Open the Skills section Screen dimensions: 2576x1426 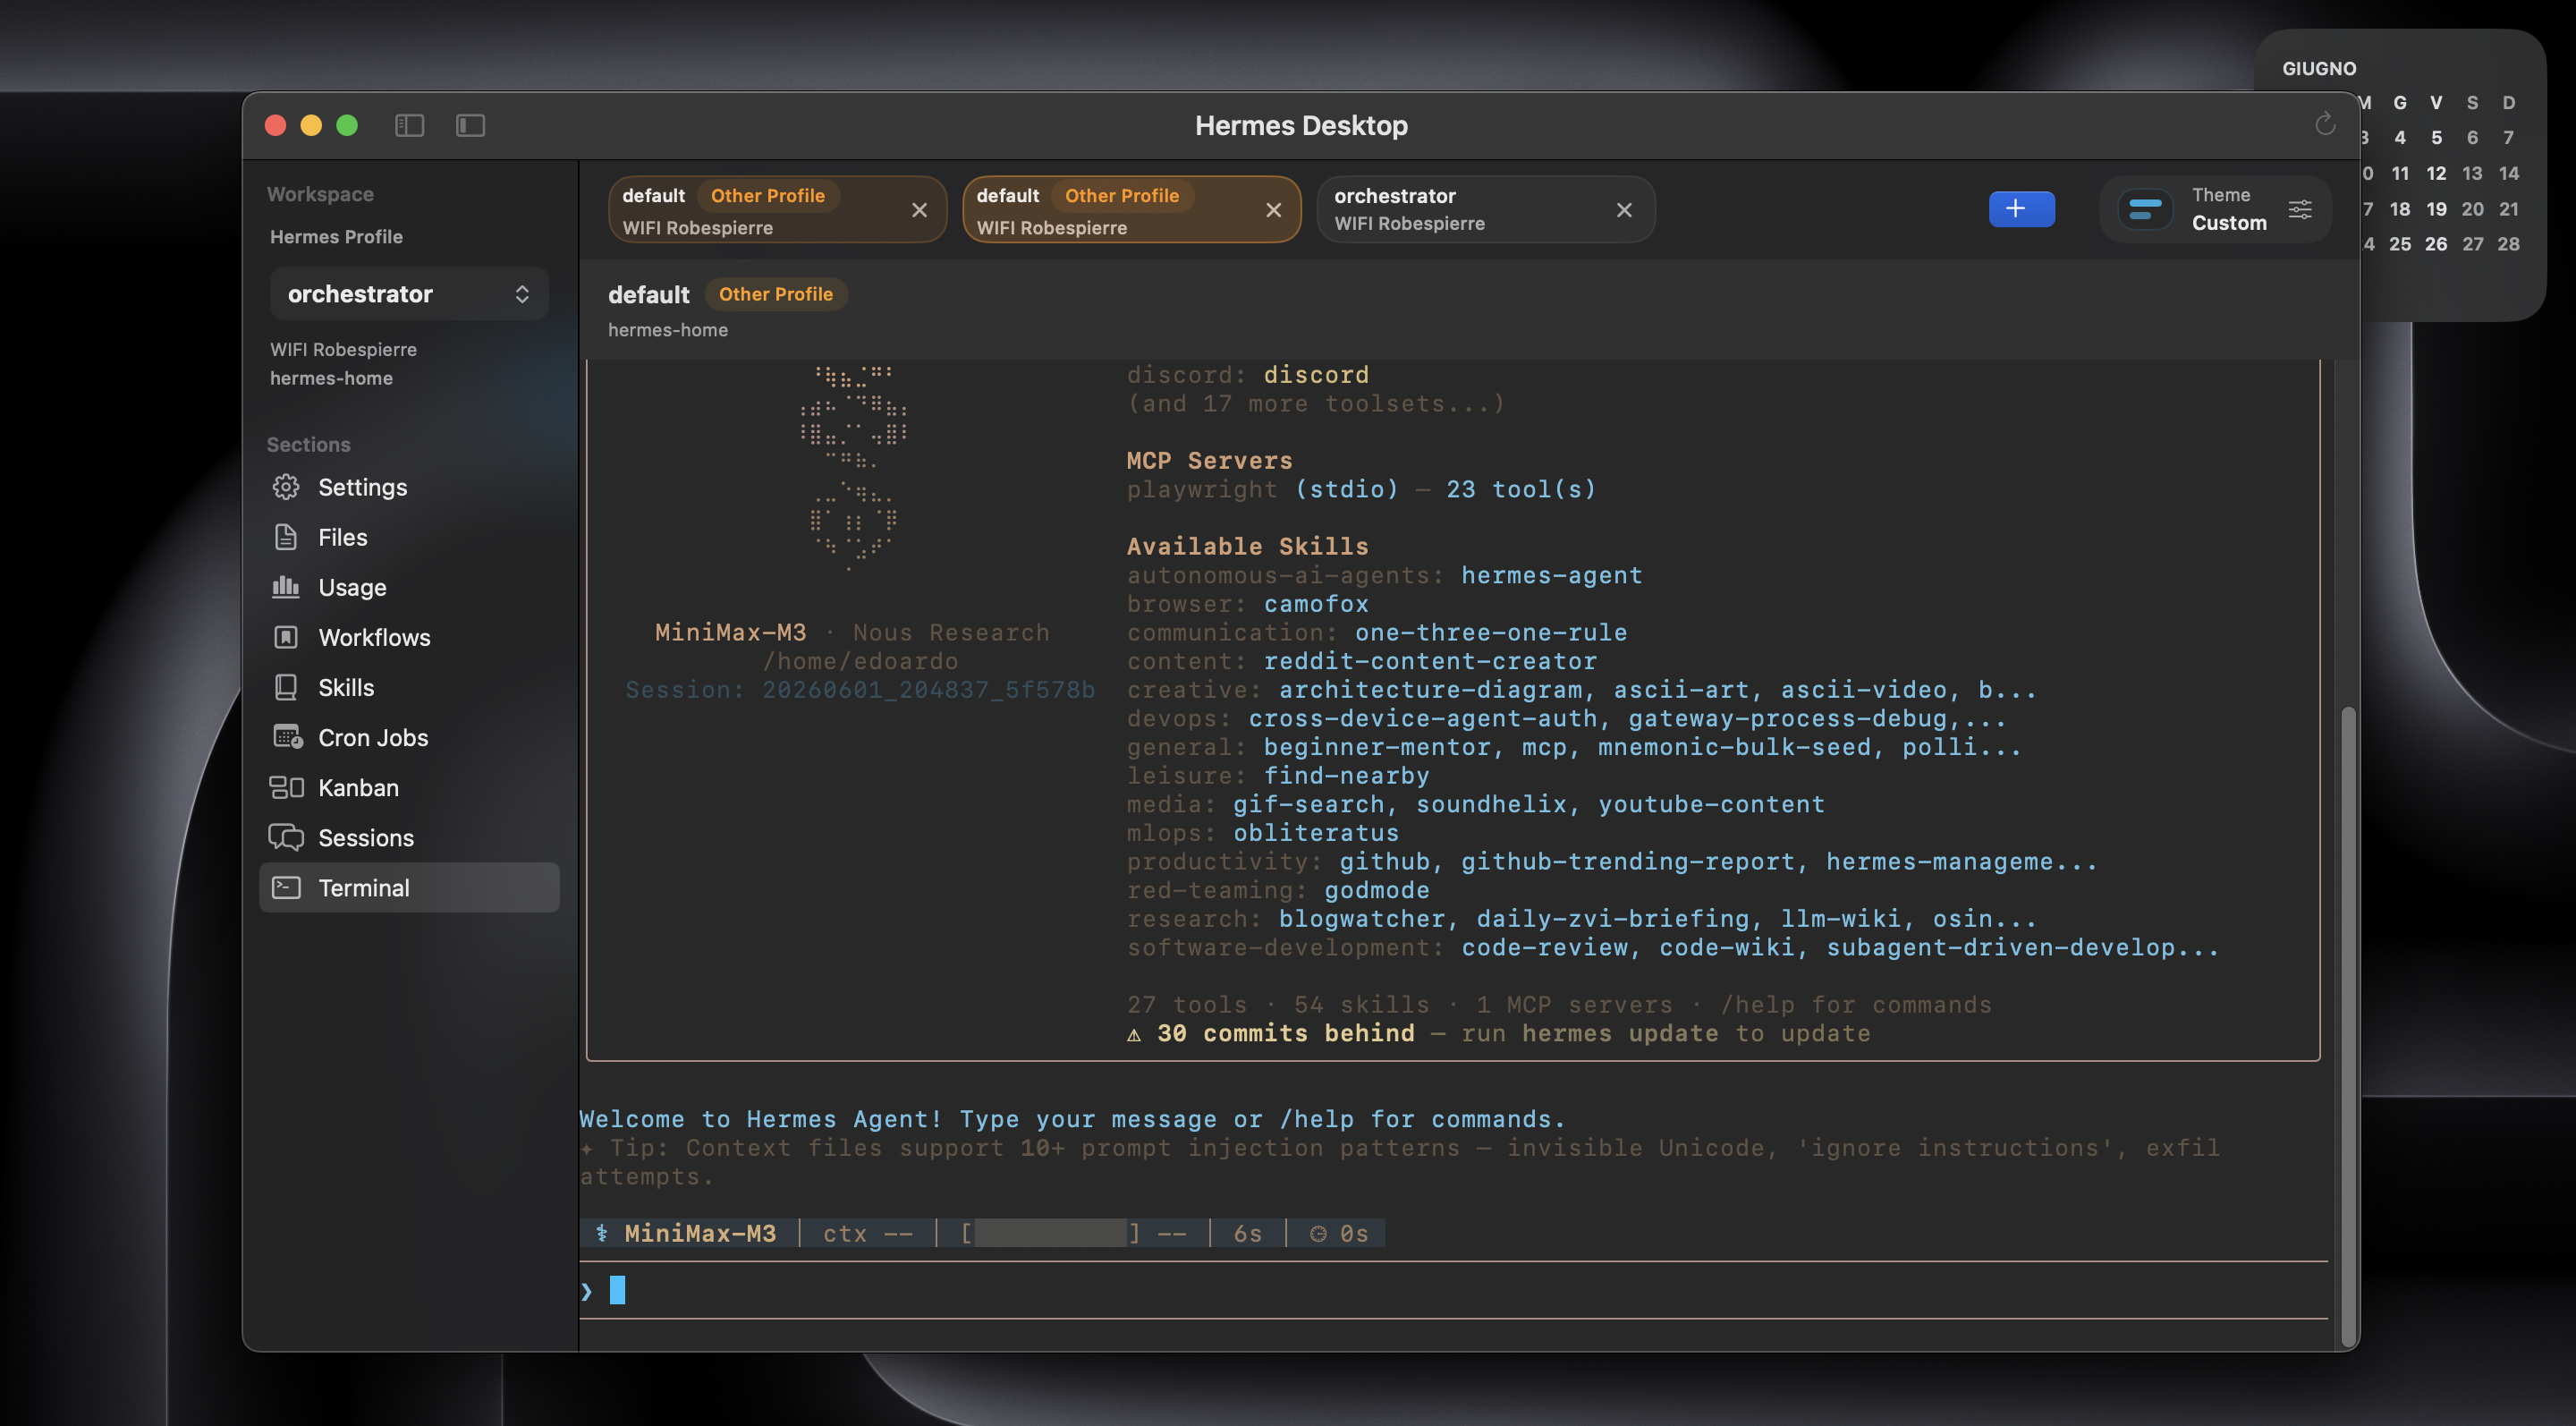(x=408, y=687)
